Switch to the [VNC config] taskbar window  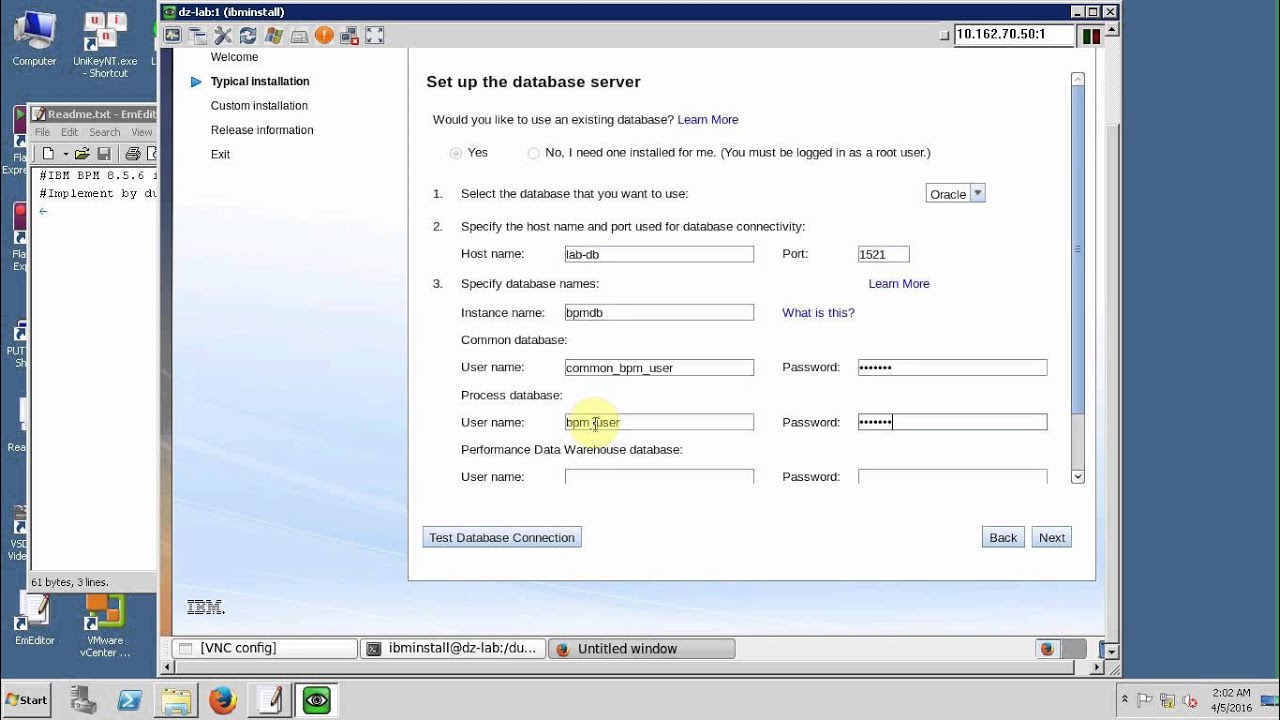(264, 649)
